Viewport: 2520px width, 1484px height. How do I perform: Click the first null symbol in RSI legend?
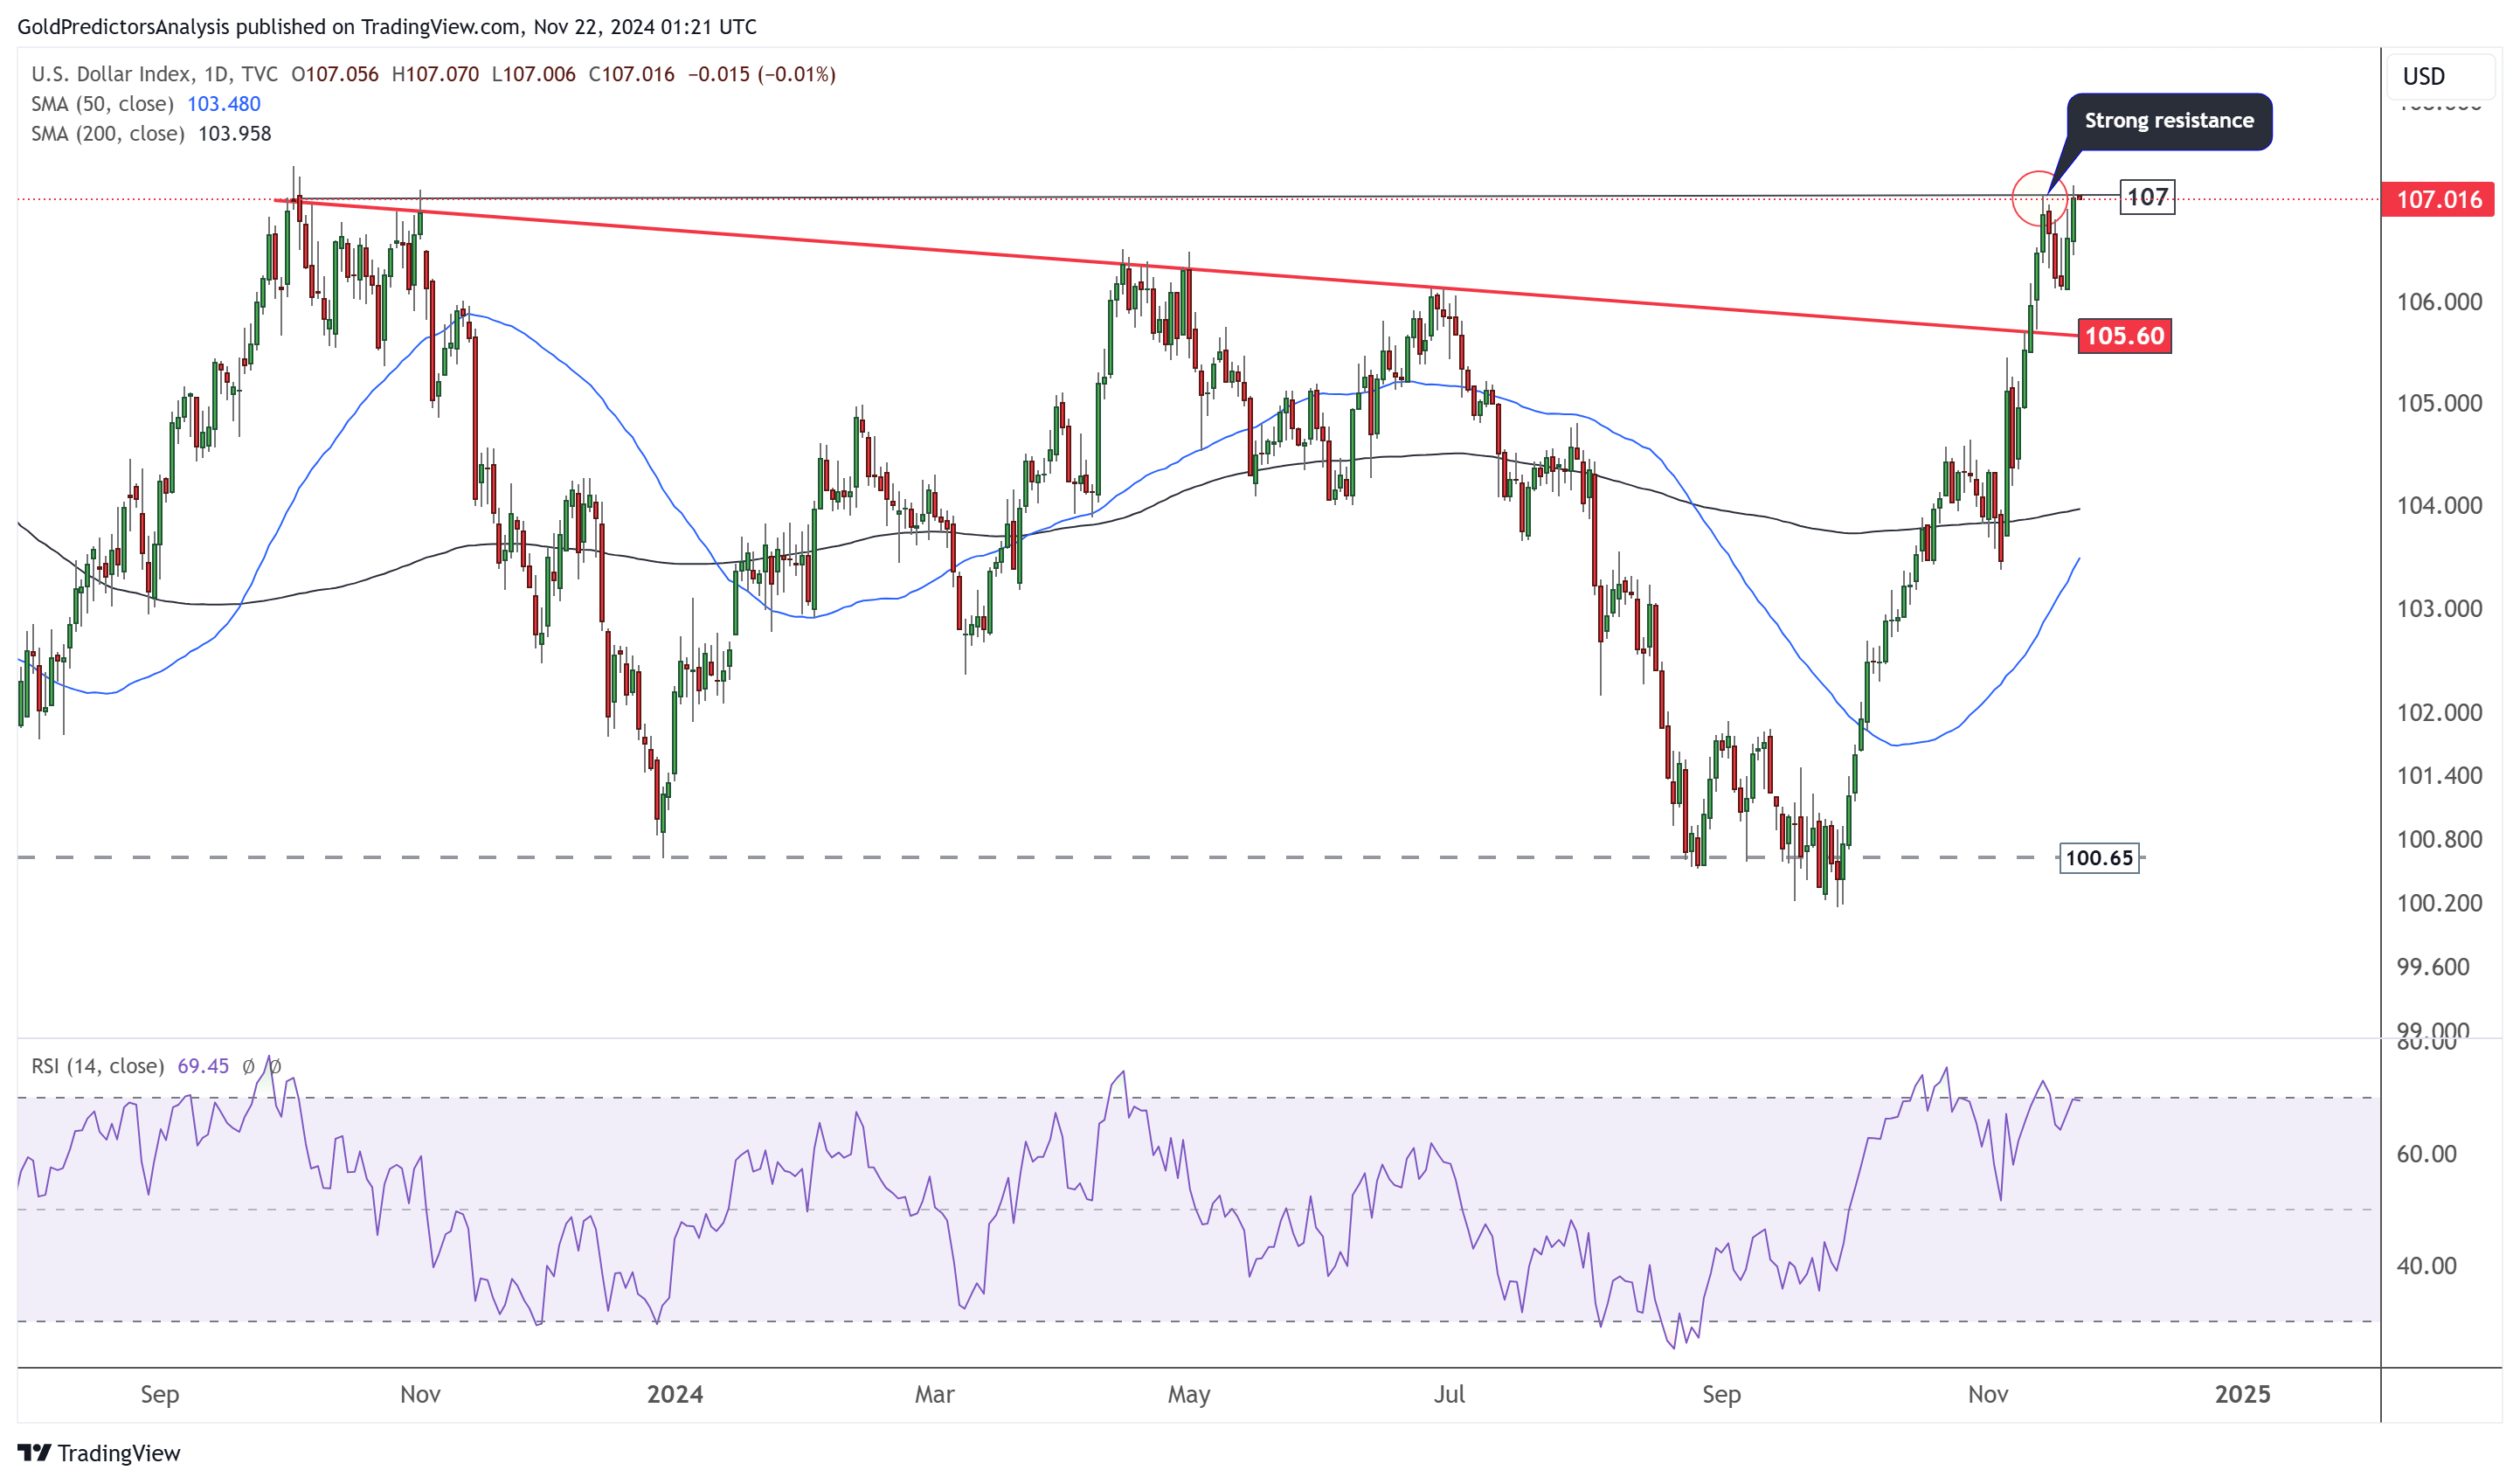click(x=249, y=1066)
